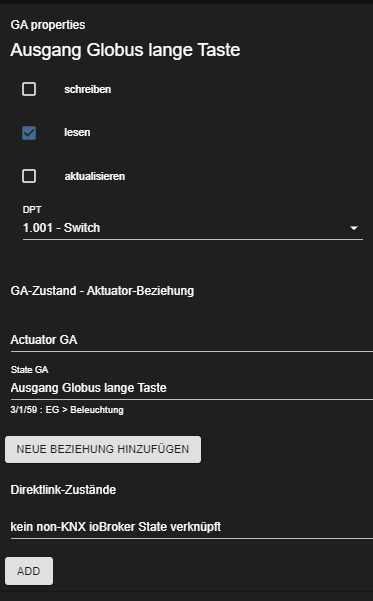This screenshot has height=601, width=373.
Task: Select the '1.001 - Switch' DPT value
Action: [x=61, y=228]
